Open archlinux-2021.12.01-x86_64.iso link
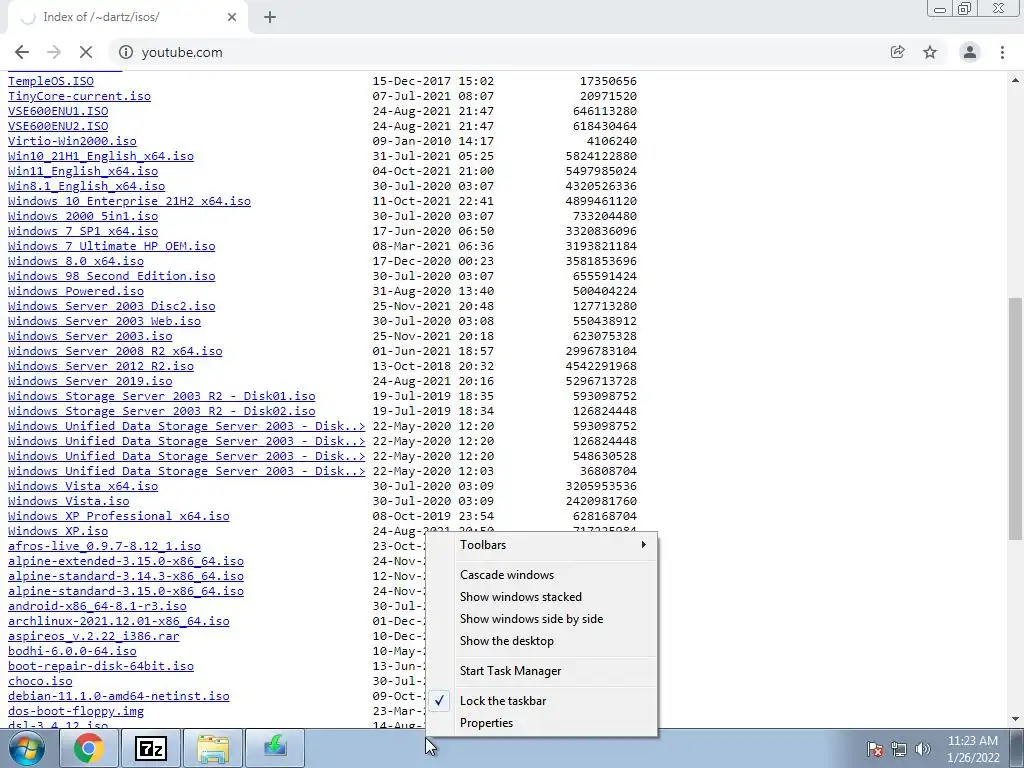The height and width of the screenshot is (768, 1024). click(119, 621)
